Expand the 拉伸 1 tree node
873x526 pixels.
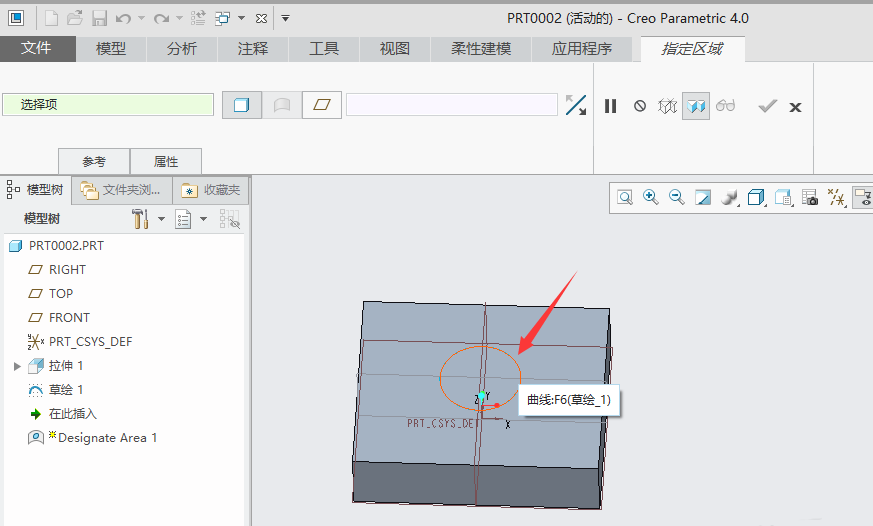tap(17, 366)
